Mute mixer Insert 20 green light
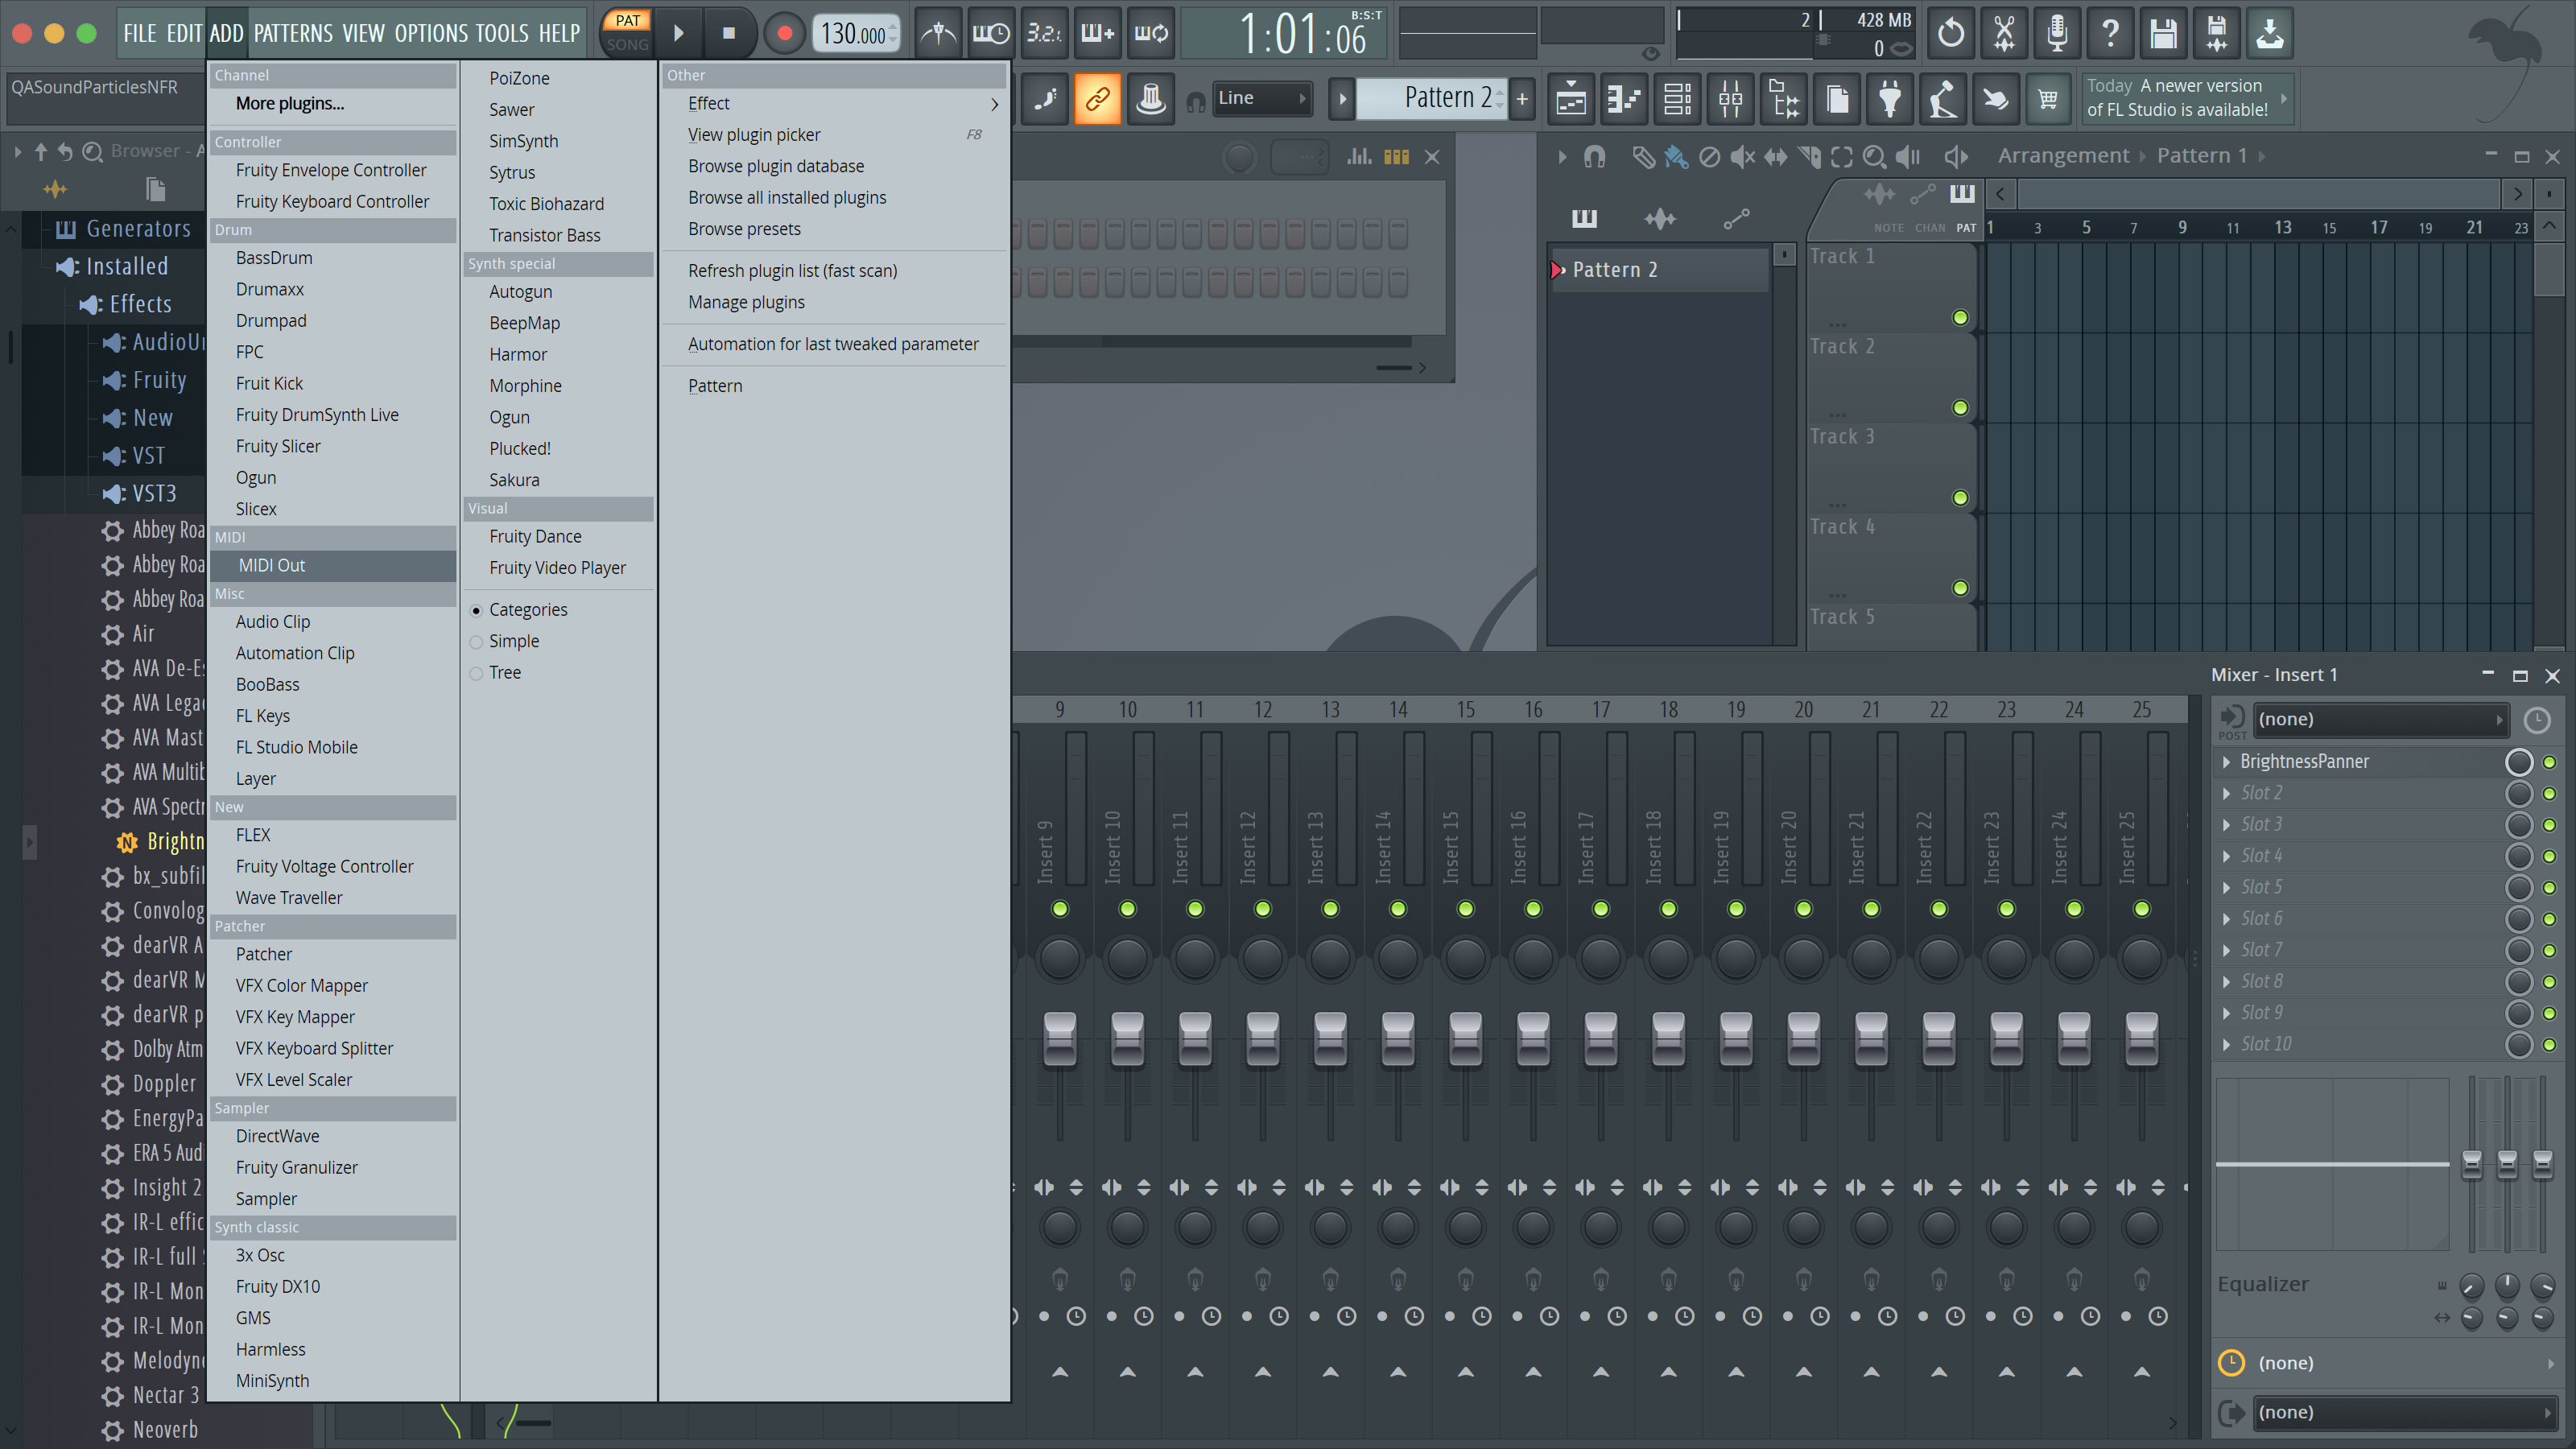 (x=1803, y=909)
